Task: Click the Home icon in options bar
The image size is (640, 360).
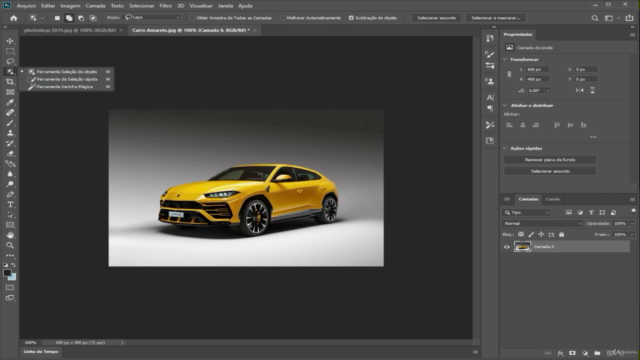Action: 13,18
